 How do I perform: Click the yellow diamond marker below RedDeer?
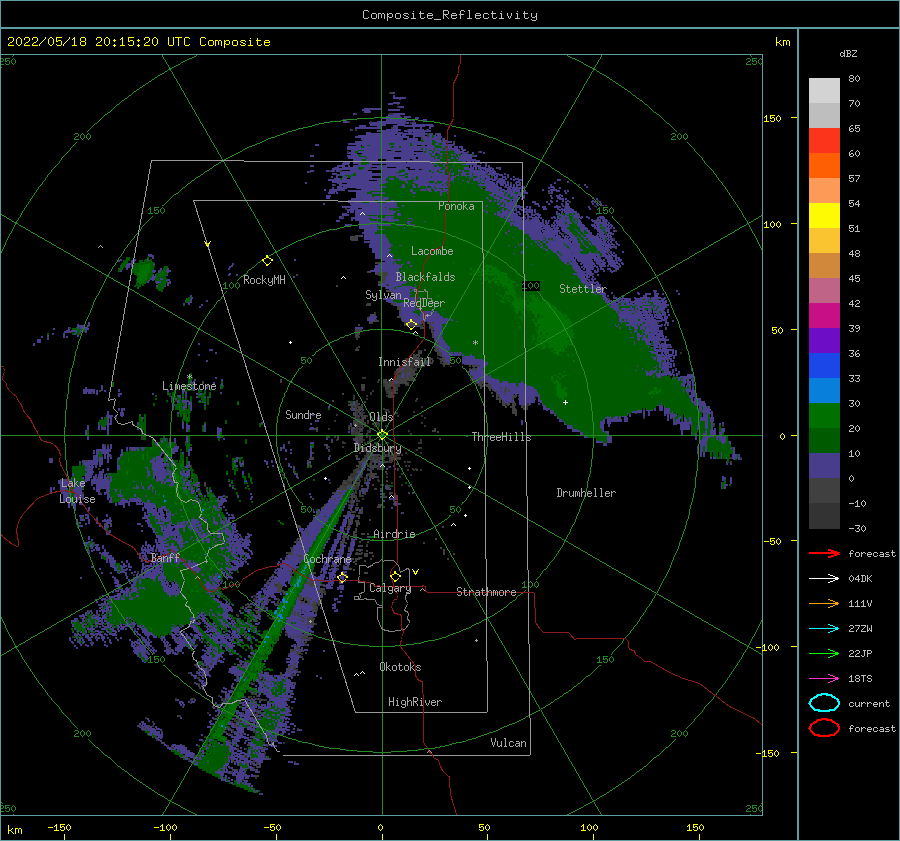click(x=412, y=324)
